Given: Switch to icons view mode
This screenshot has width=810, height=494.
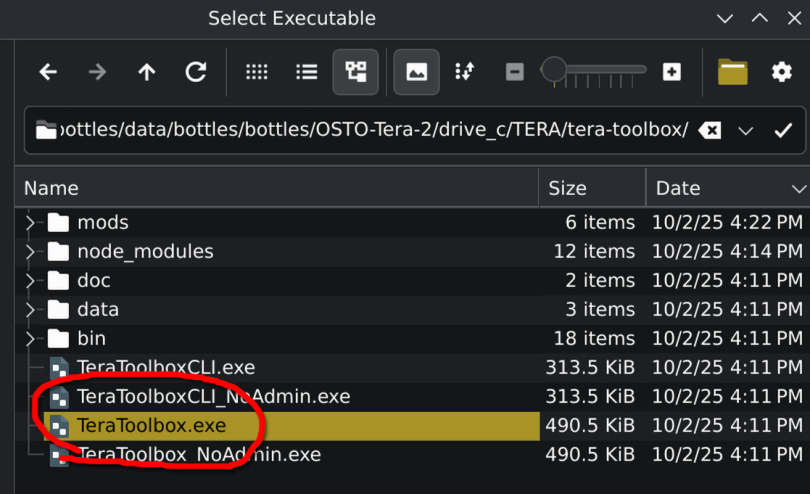Looking at the screenshot, I should pos(257,72).
